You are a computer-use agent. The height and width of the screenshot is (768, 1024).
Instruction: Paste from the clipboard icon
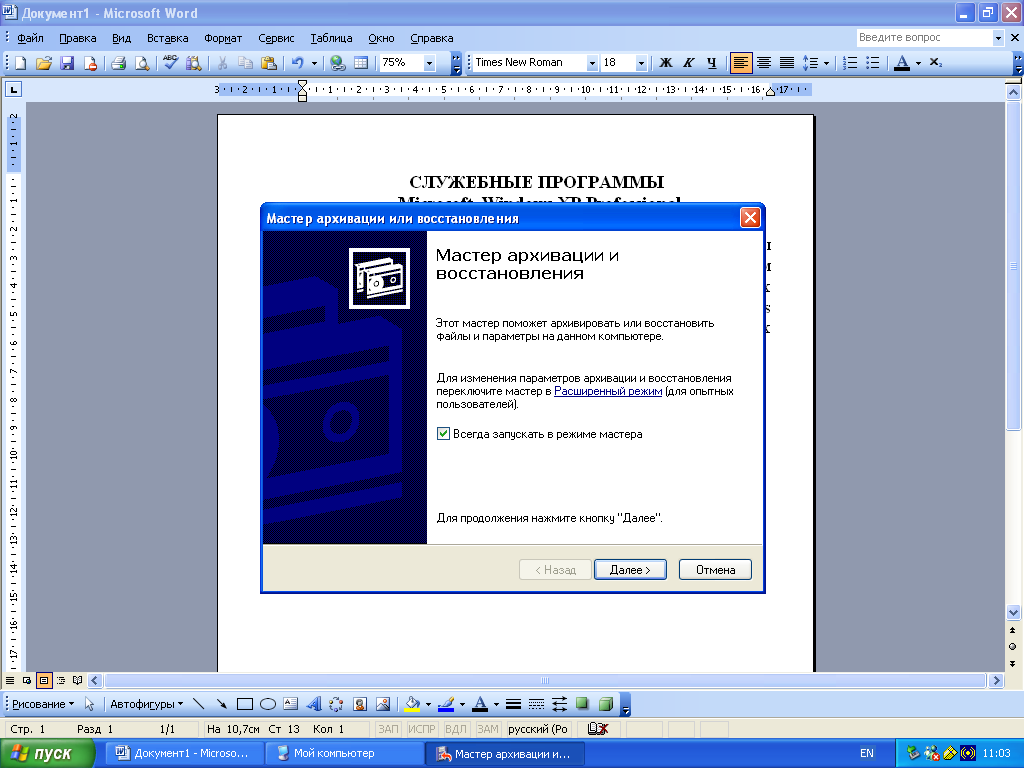pyautogui.click(x=268, y=63)
